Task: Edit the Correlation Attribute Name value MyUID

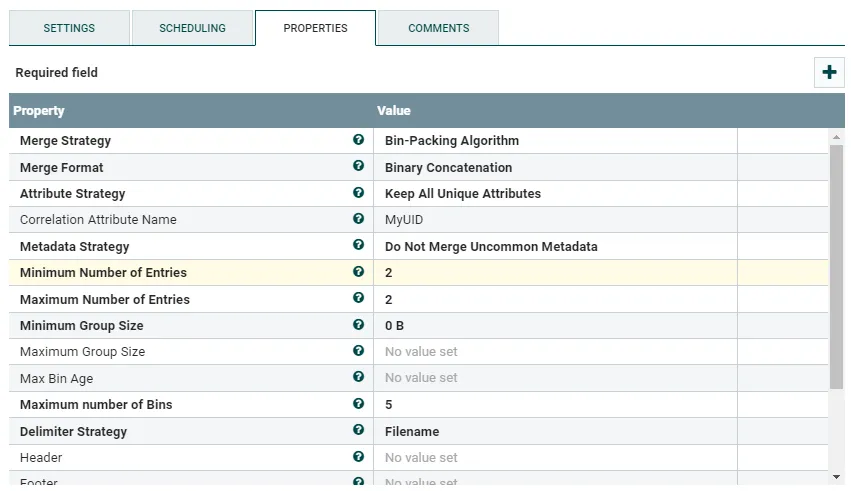Action: click(402, 220)
